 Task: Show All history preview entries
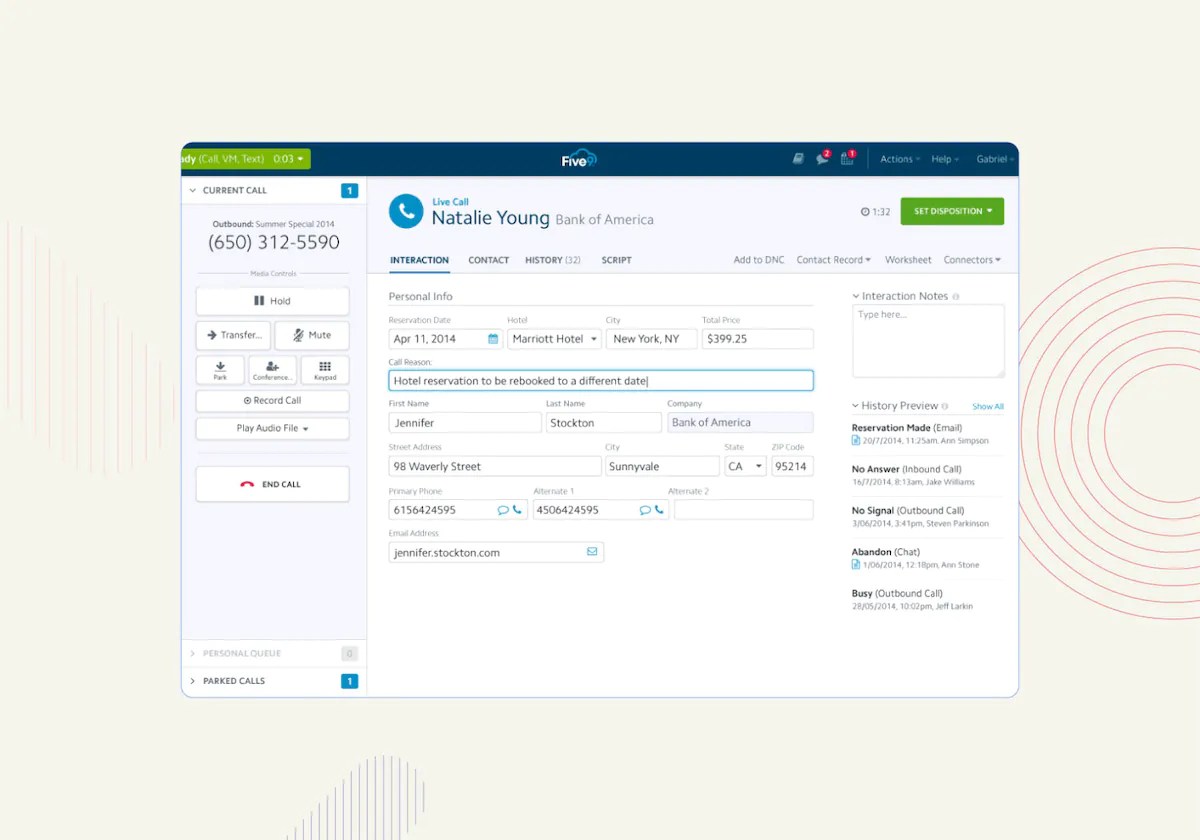coord(990,406)
